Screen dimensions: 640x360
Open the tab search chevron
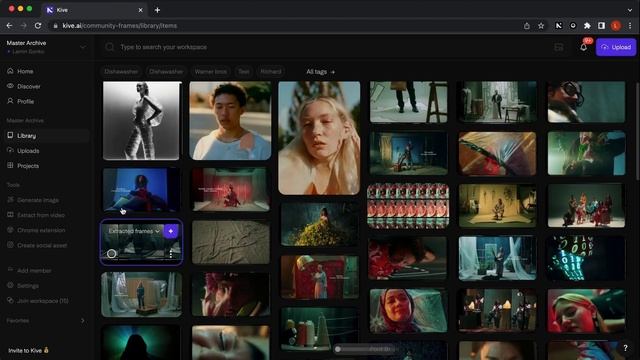click(630, 10)
